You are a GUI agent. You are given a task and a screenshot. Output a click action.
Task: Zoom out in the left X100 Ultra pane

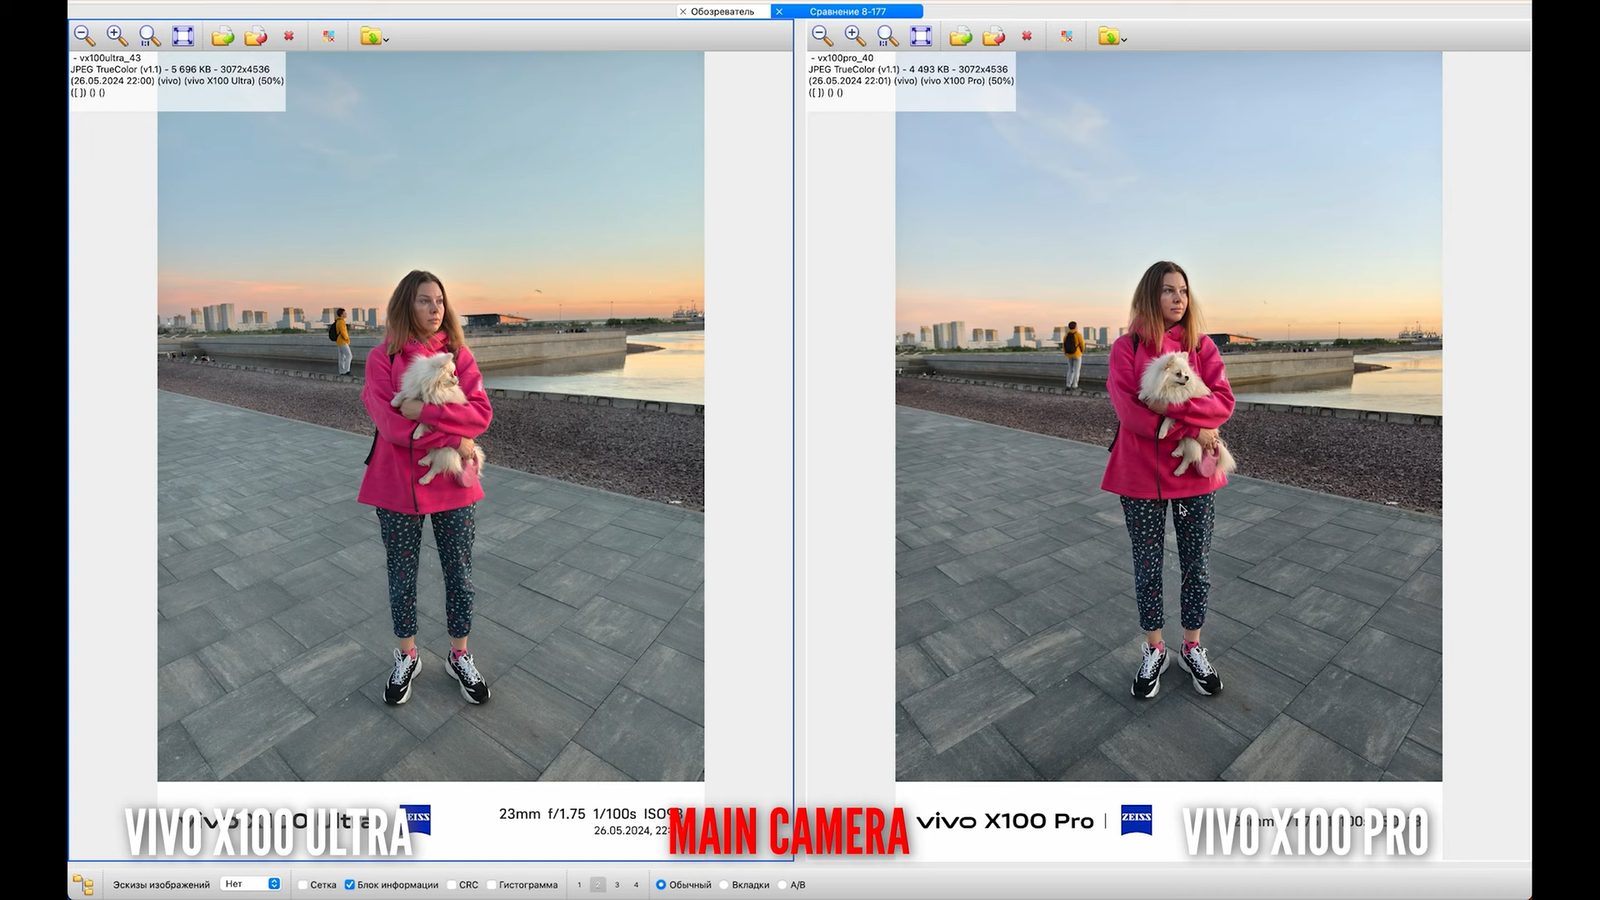(84, 36)
